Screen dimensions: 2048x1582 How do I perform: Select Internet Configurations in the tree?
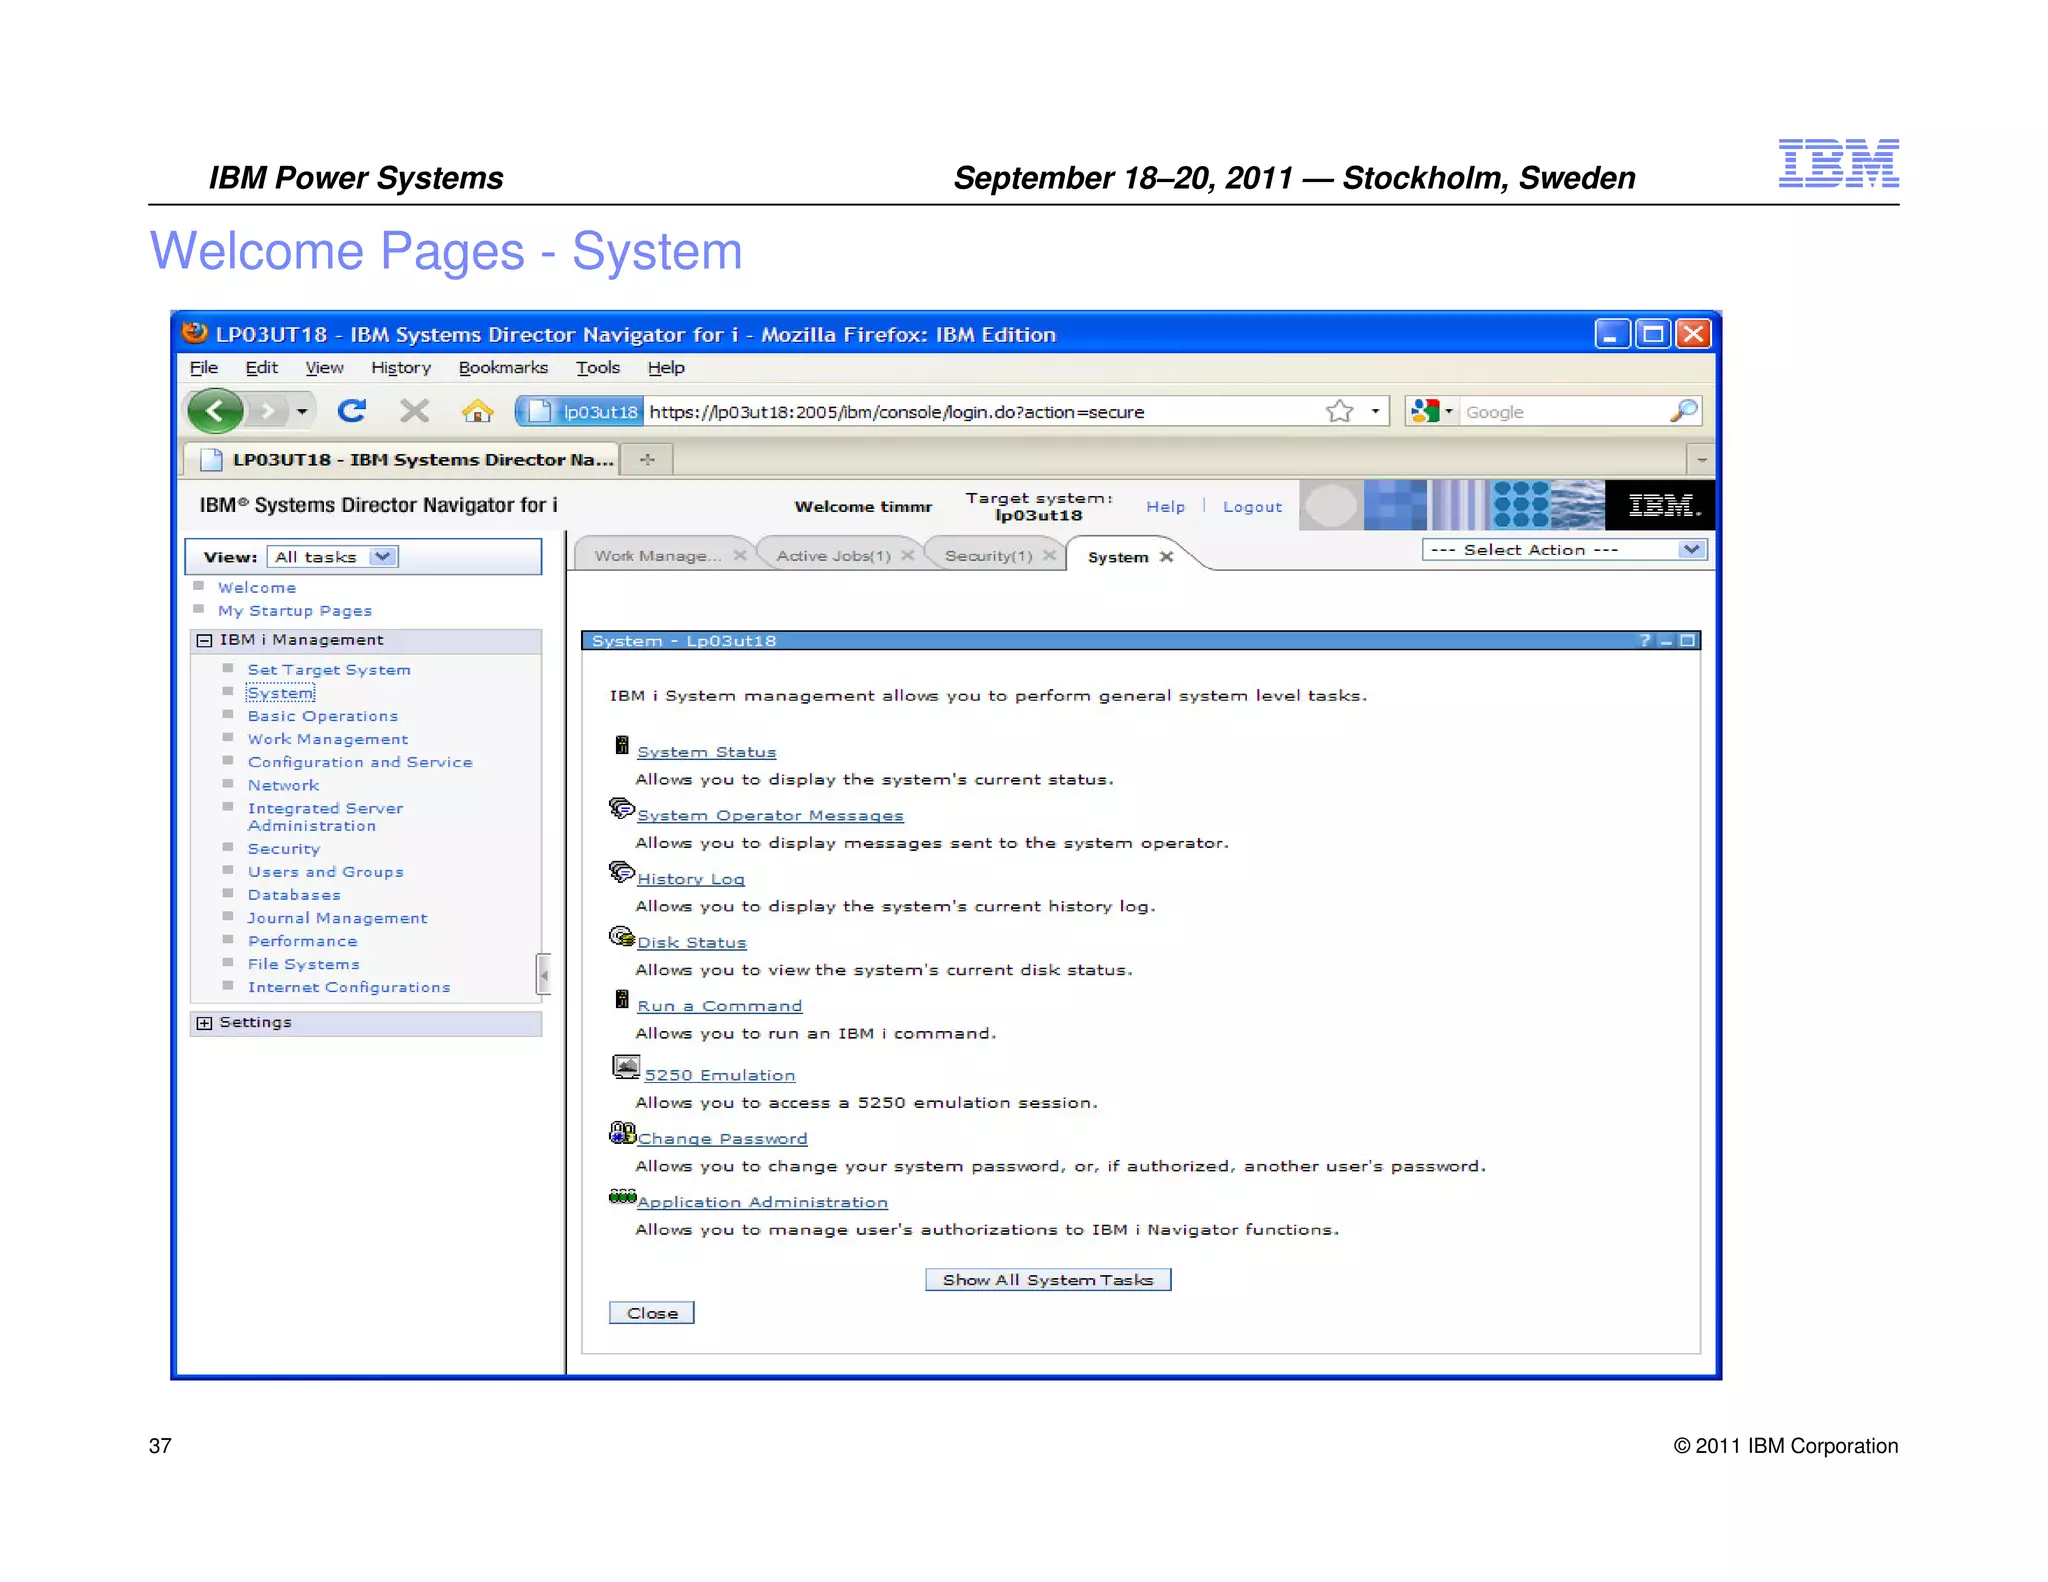click(349, 987)
